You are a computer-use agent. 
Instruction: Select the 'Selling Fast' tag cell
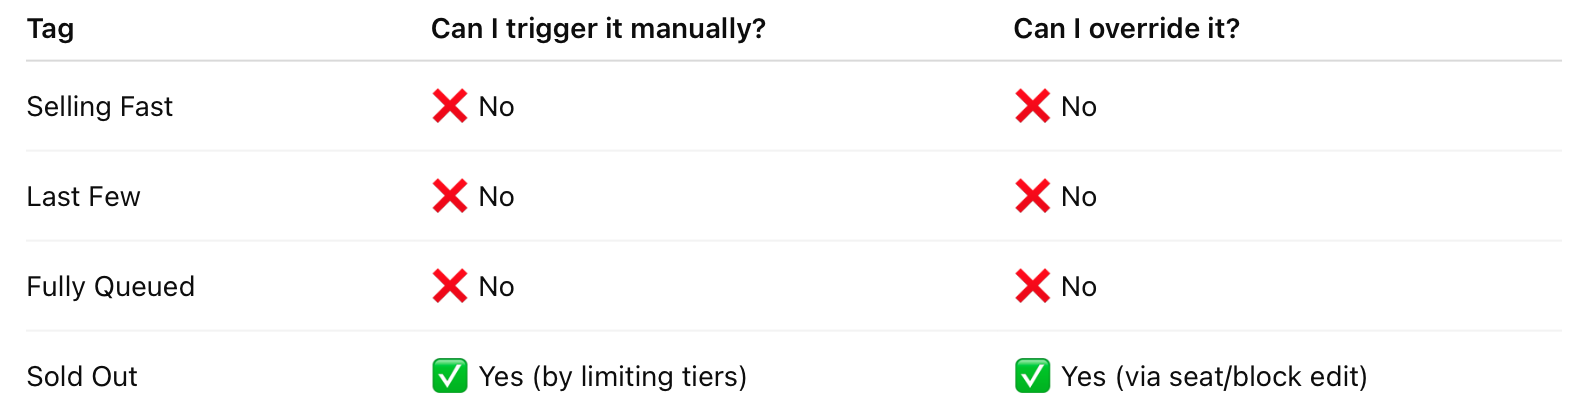point(99,106)
